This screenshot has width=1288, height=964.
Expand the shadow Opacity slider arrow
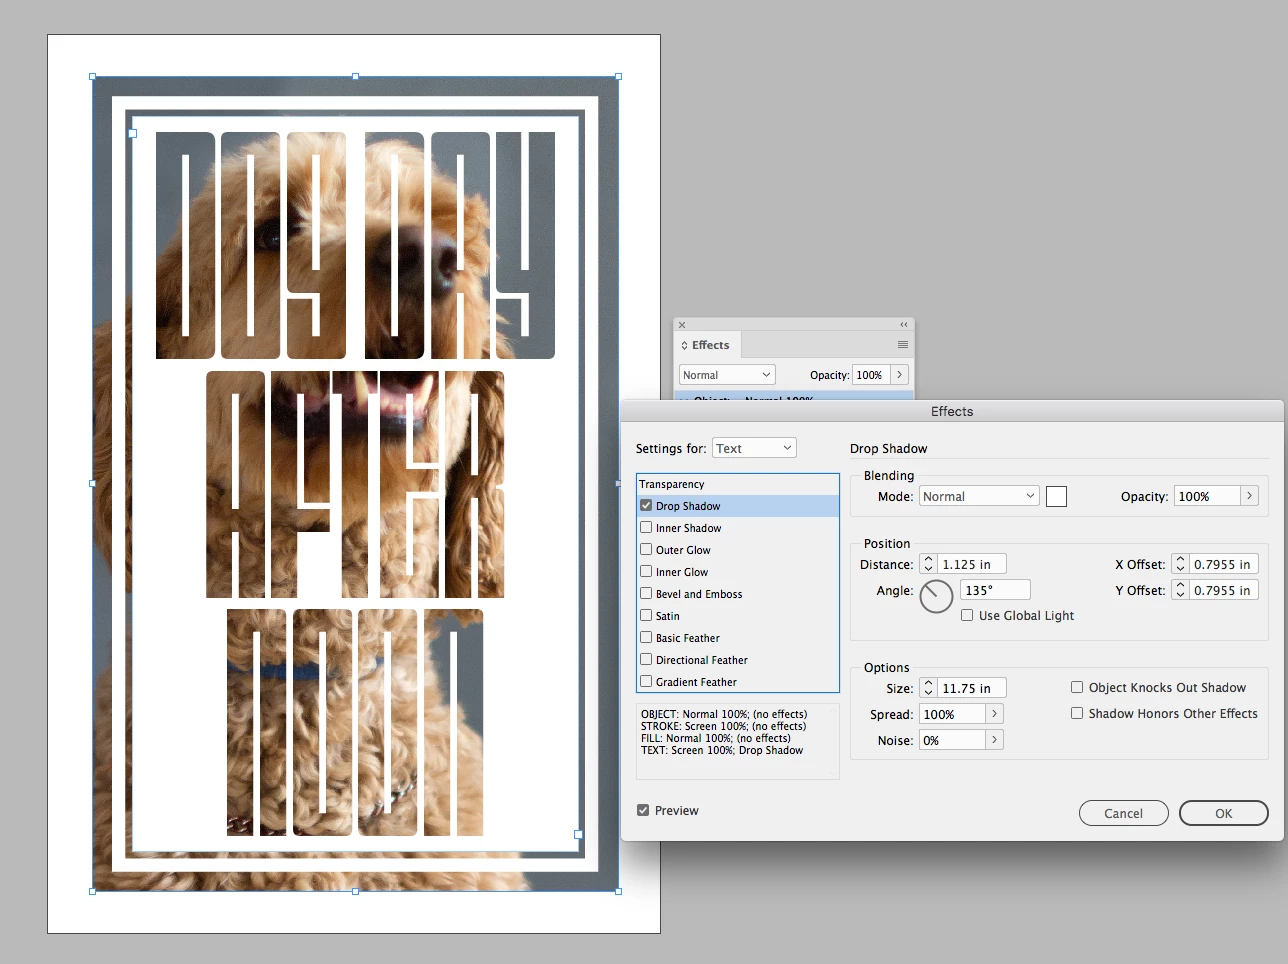pyautogui.click(x=1249, y=497)
